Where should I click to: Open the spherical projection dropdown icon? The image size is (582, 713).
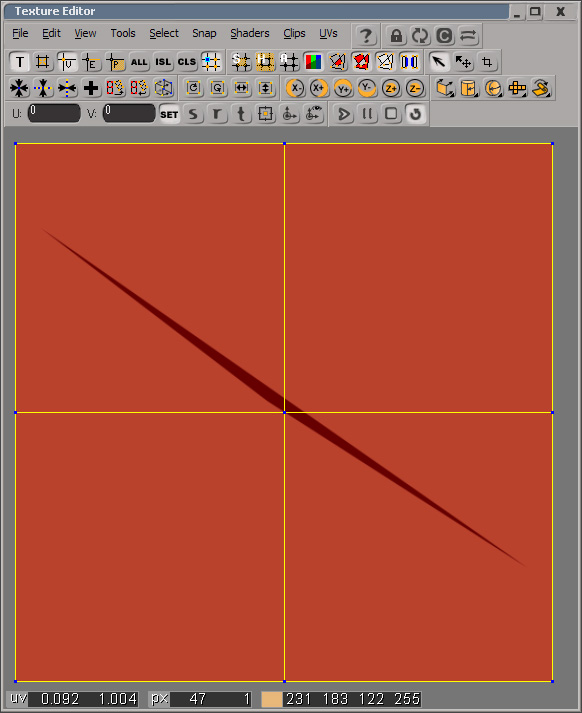pyautogui.click(x=493, y=88)
